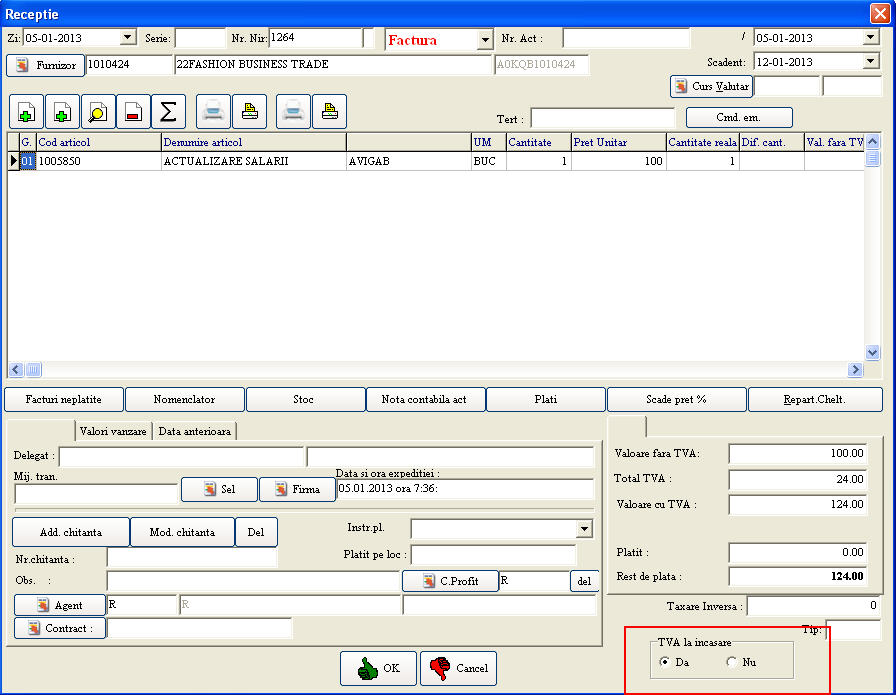The image size is (896, 695).
Task: Click into the Nr. Act input field
Action: click(x=626, y=38)
